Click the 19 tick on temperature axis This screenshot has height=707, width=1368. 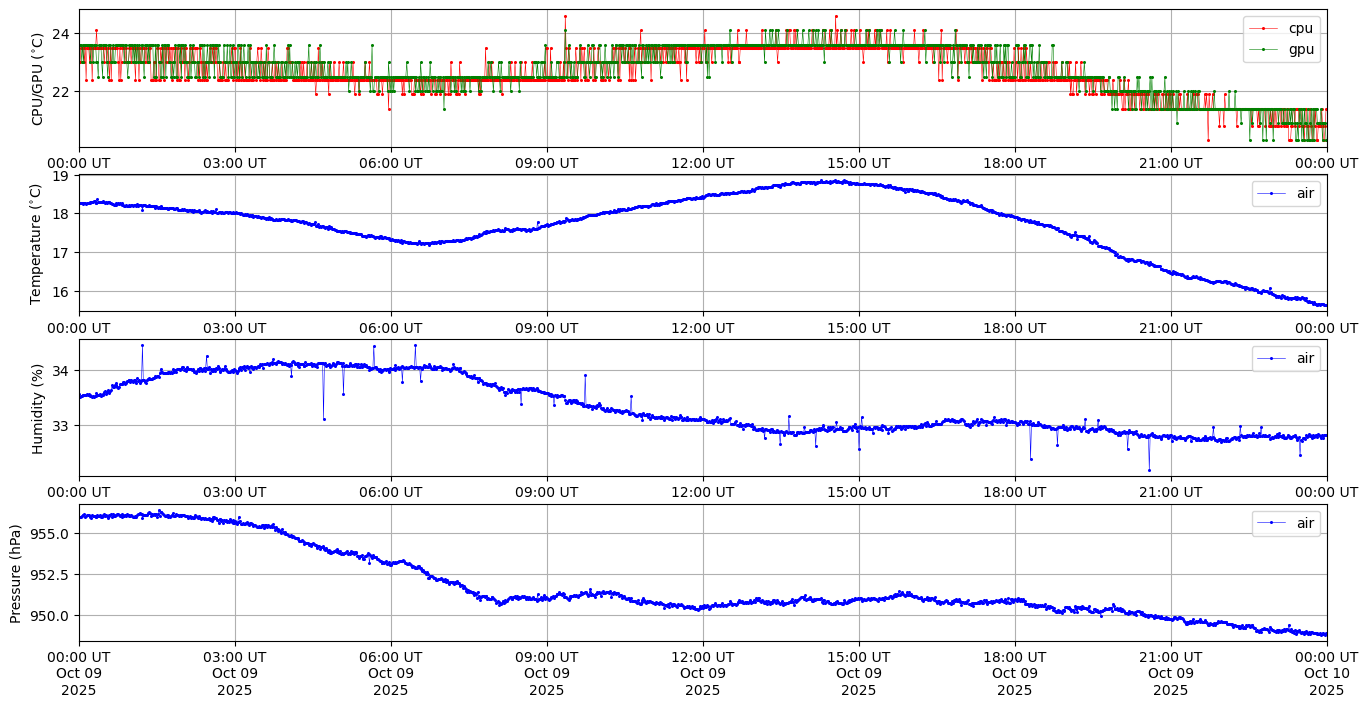point(59,177)
